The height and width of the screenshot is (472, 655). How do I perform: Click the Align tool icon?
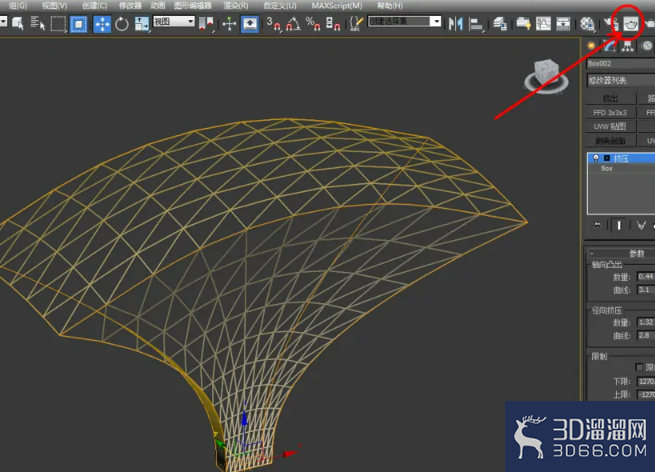click(475, 24)
